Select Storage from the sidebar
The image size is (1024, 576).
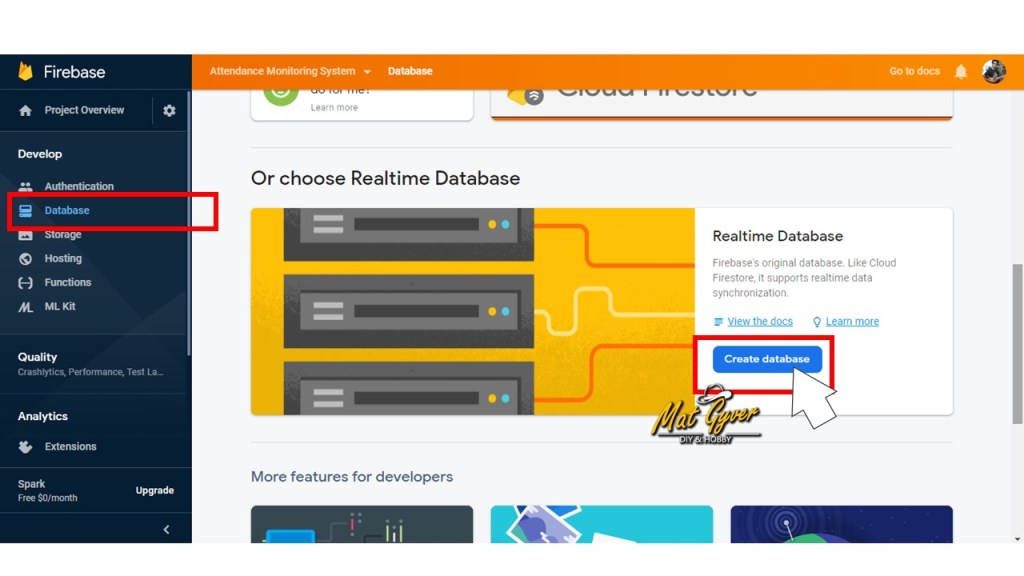(63, 235)
